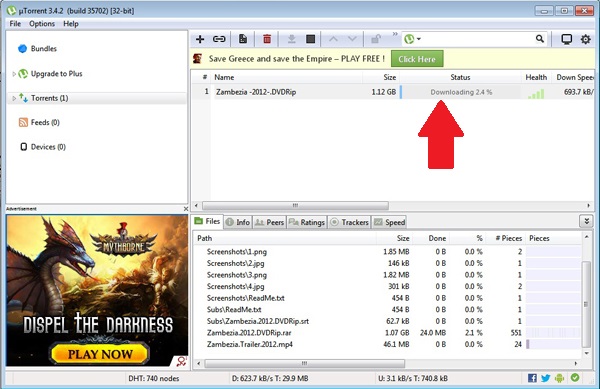Screen dimensions: 600x389
Task: Select Torrents (1) in the sidebar
Action: coord(49,98)
